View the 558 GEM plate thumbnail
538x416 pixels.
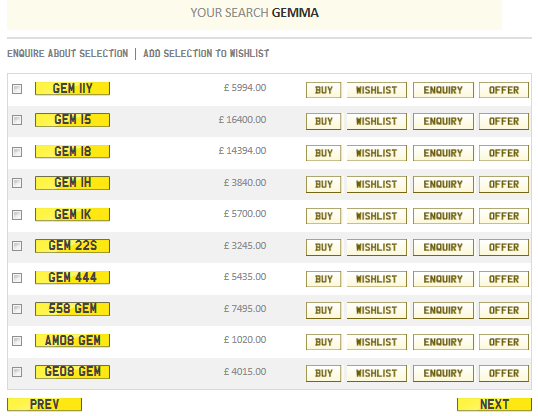point(72,309)
